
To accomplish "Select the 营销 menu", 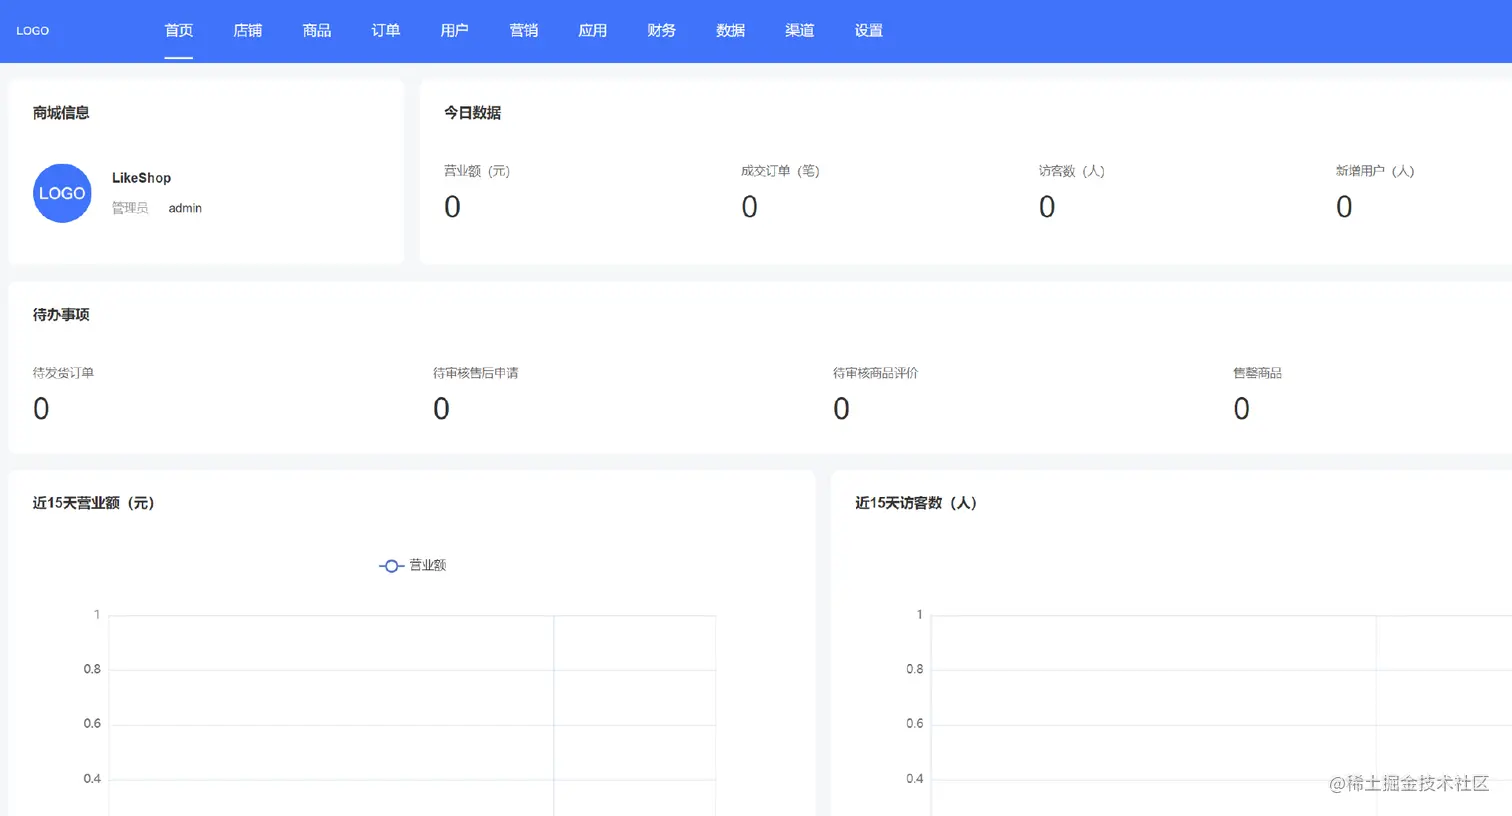I will (524, 31).
